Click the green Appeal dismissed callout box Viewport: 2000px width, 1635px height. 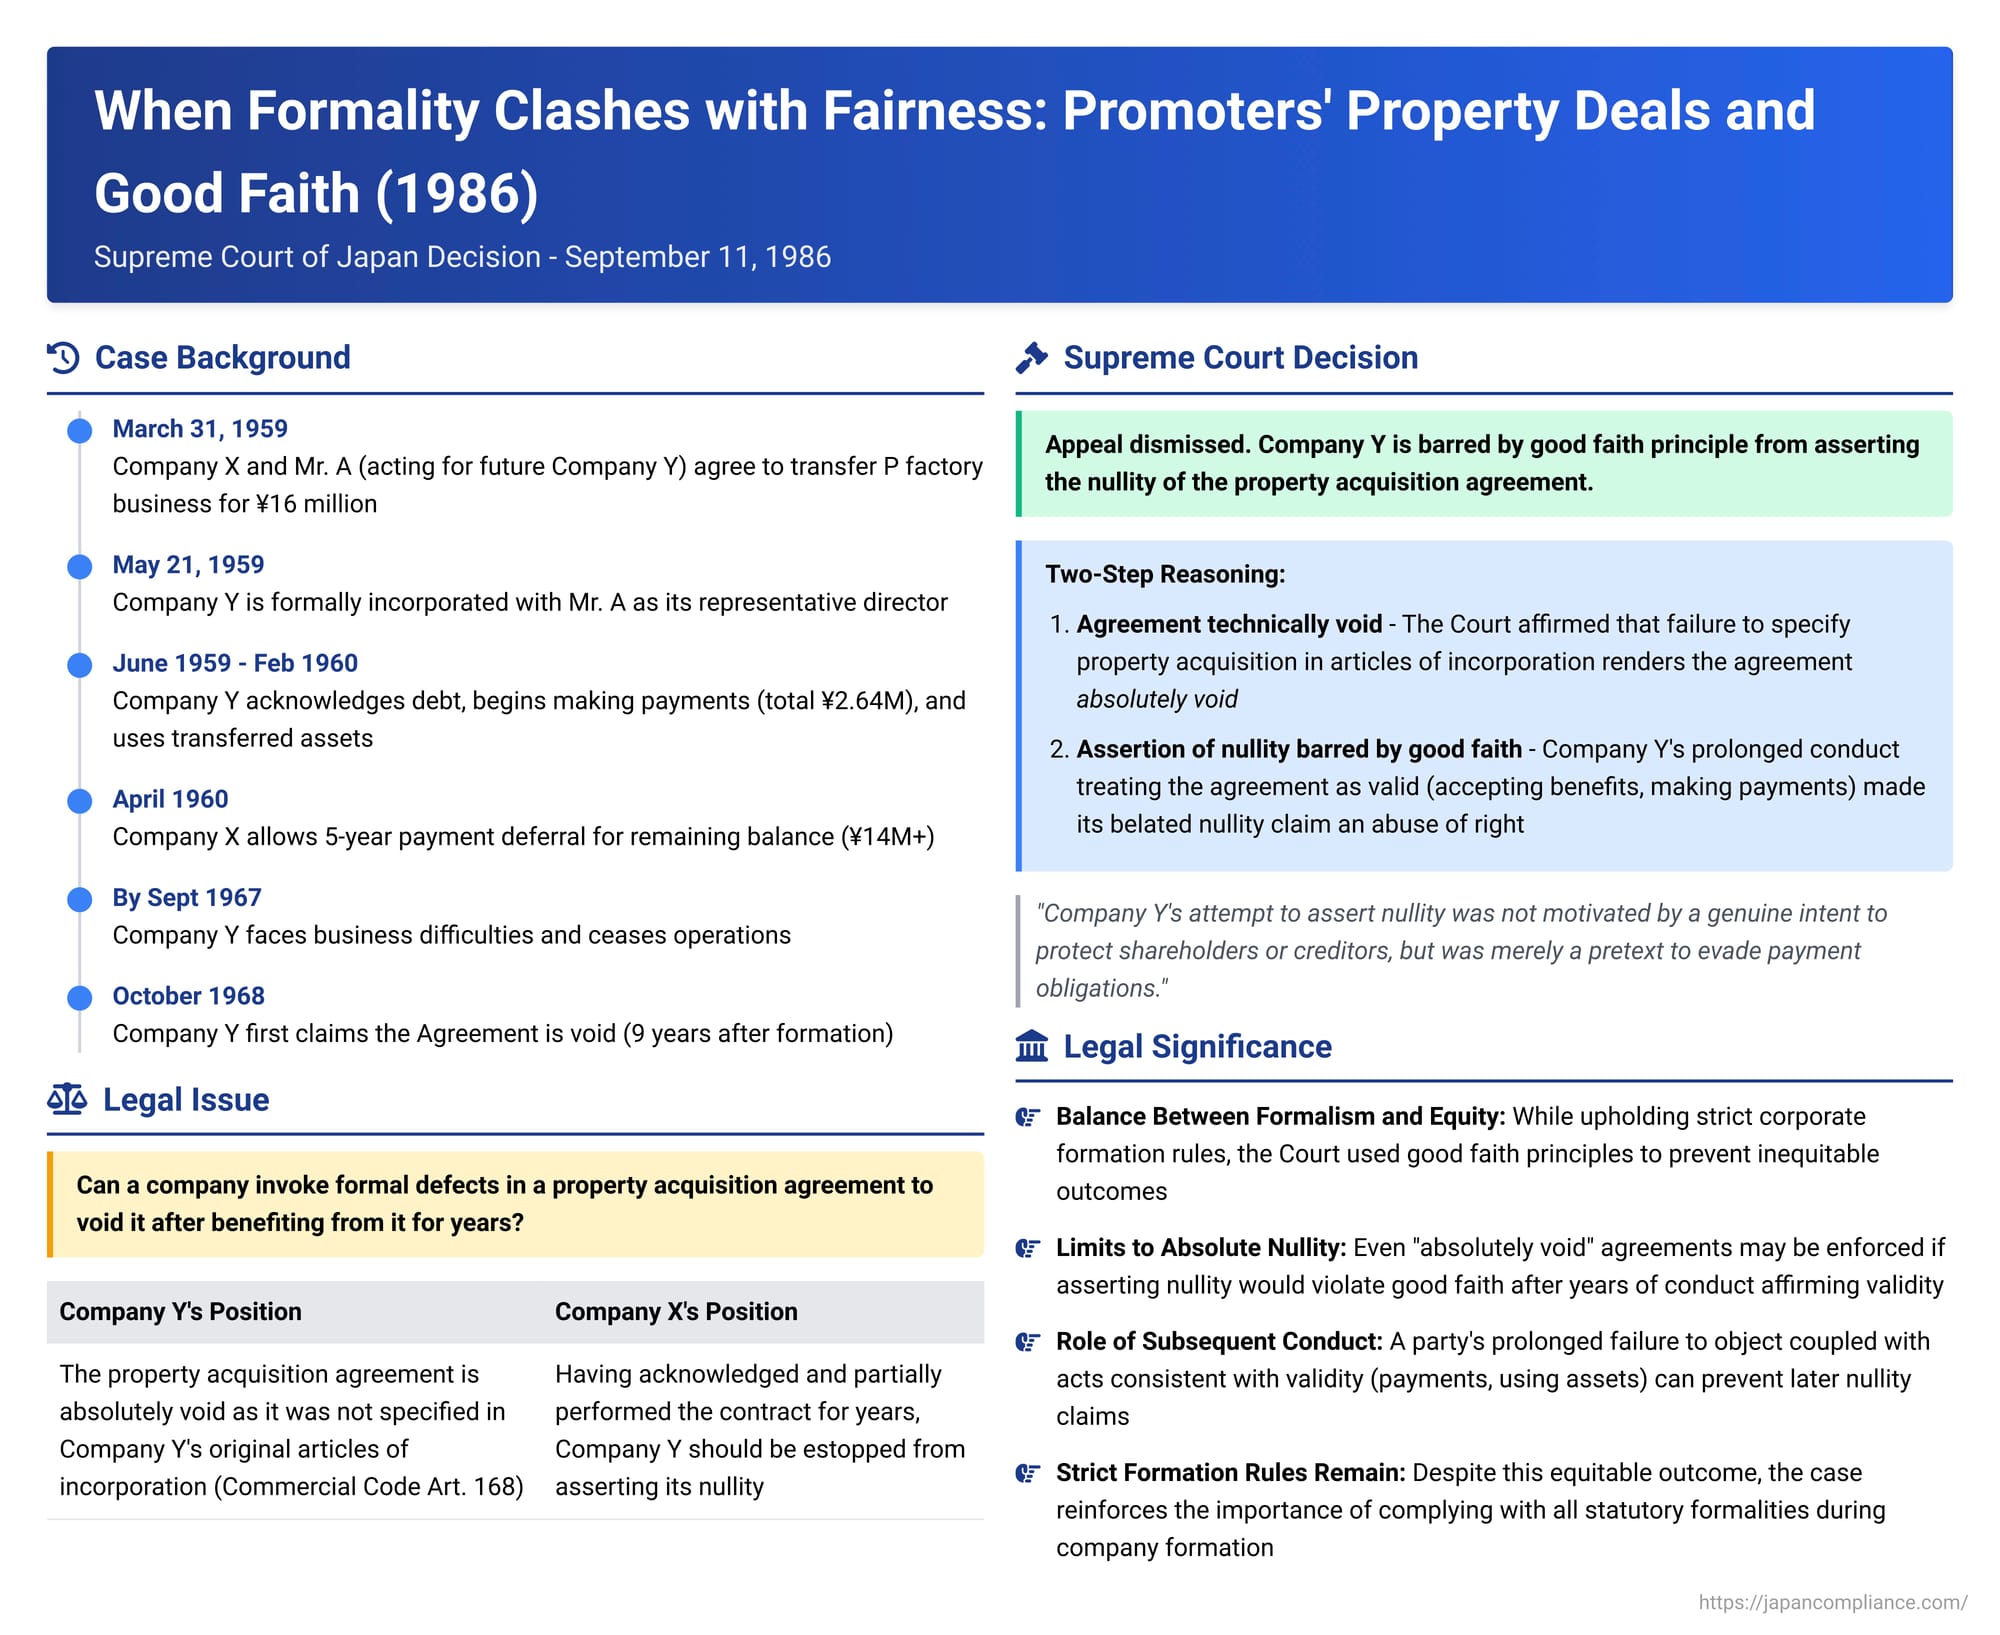tap(1483, 464)
